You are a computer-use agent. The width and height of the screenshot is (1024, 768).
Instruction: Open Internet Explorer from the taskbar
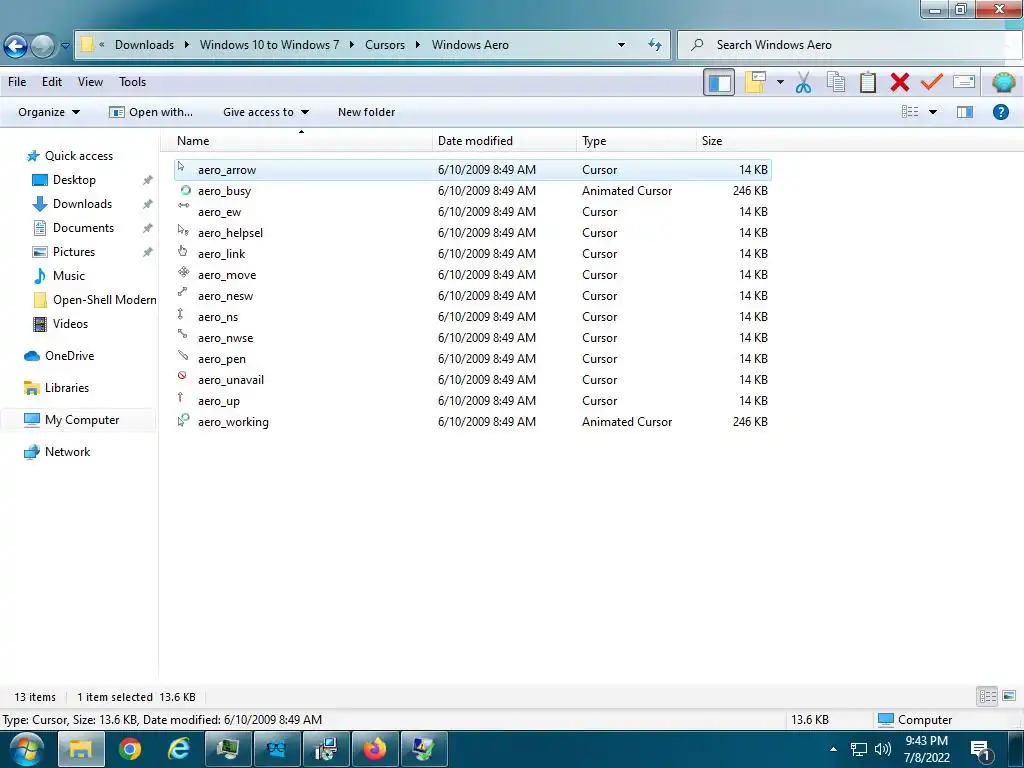point(178,749)
